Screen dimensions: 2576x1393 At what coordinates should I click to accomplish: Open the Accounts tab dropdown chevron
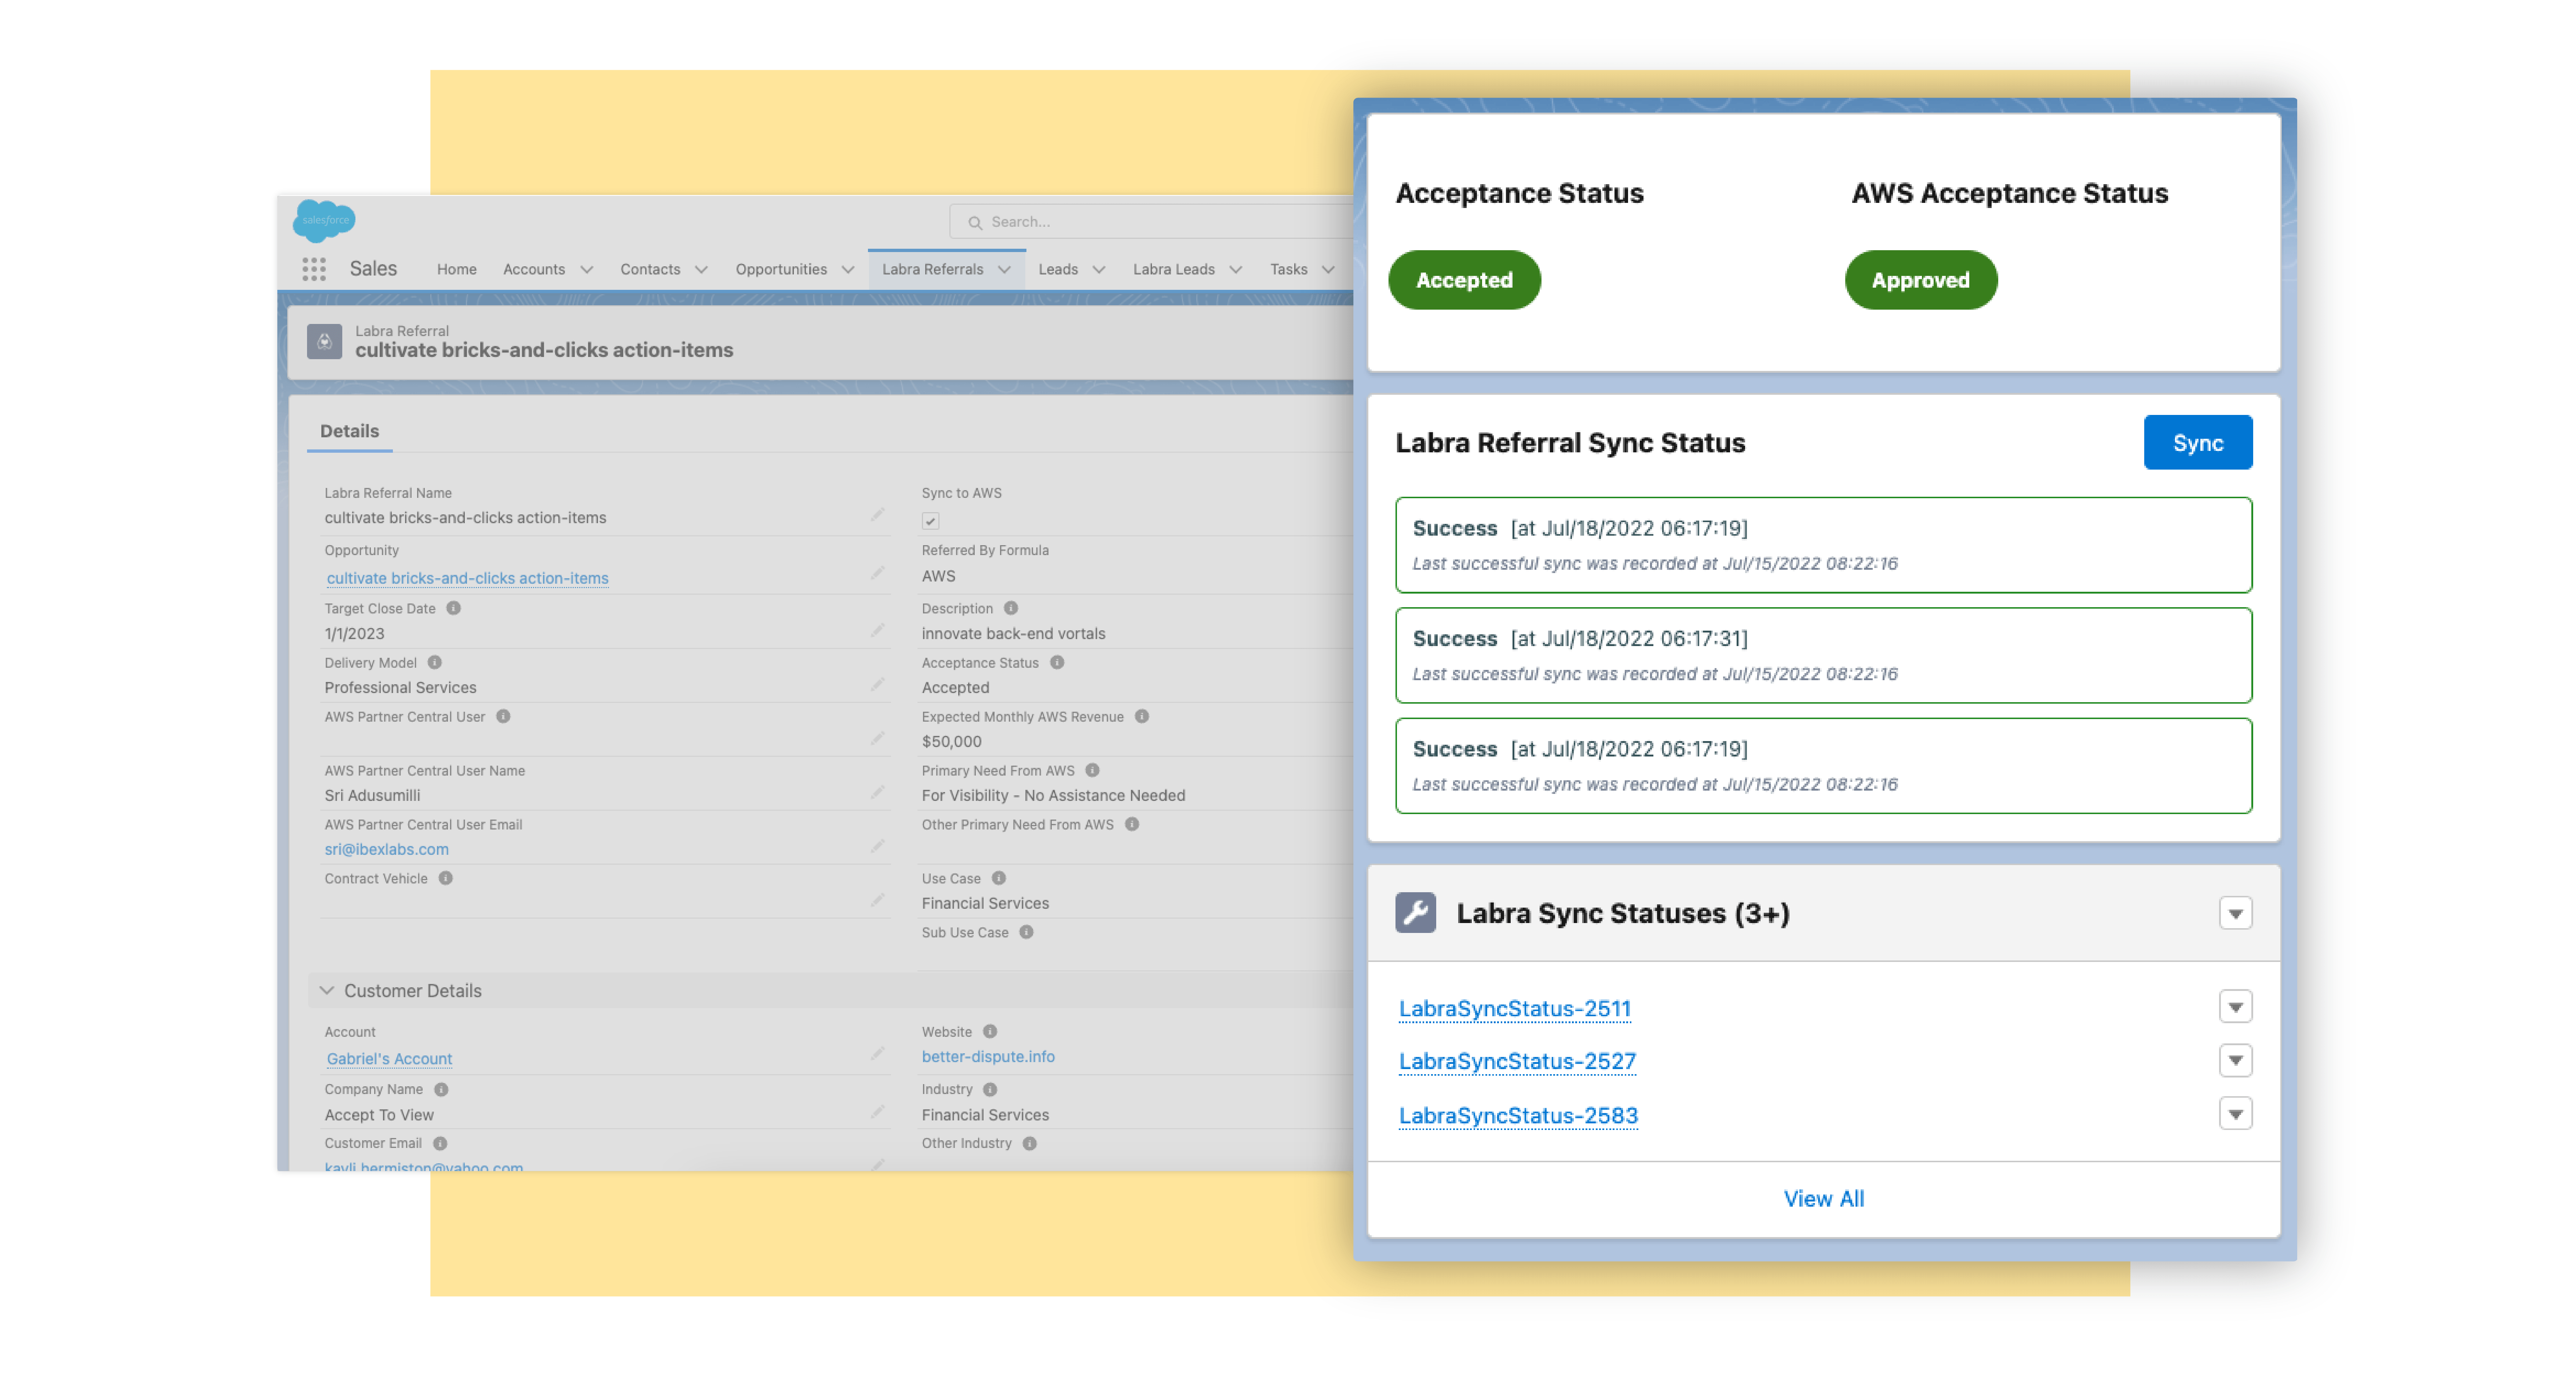[x=587, y=270]
